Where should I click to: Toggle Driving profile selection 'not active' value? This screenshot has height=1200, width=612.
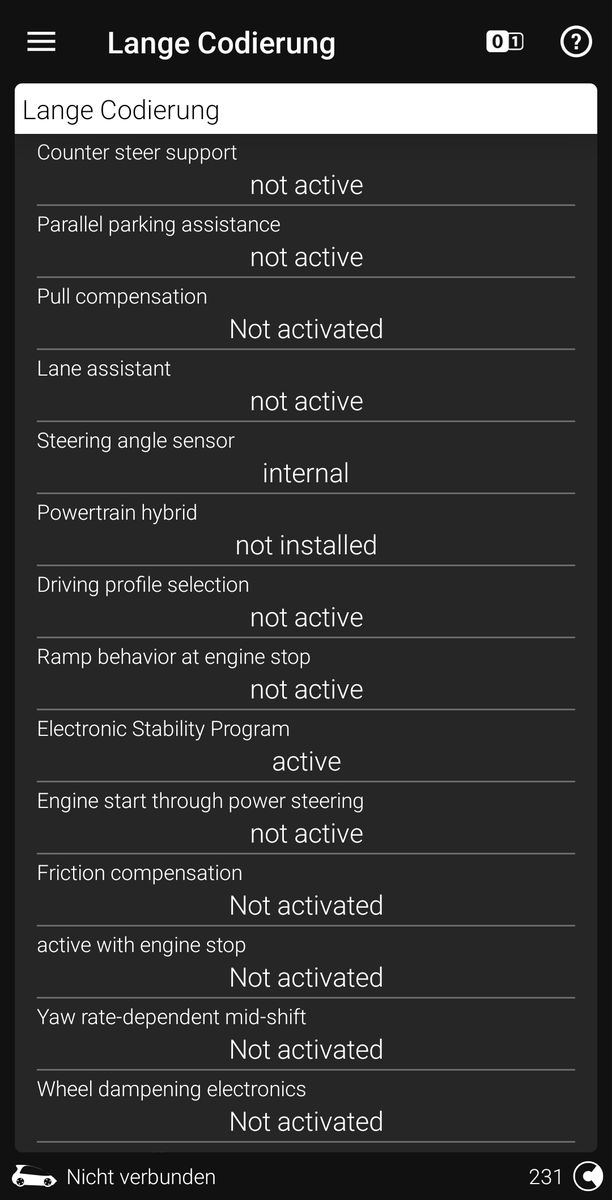coord(306,617)
